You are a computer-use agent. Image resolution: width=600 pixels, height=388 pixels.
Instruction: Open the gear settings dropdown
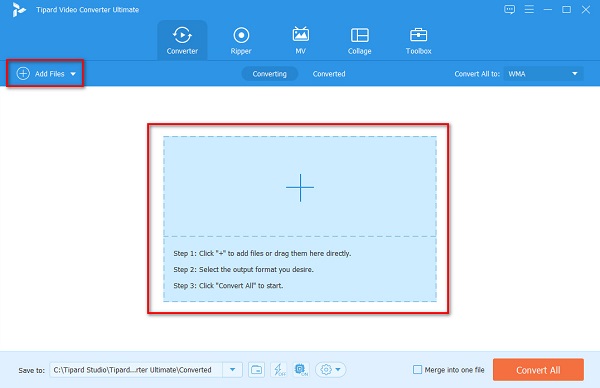331,370
